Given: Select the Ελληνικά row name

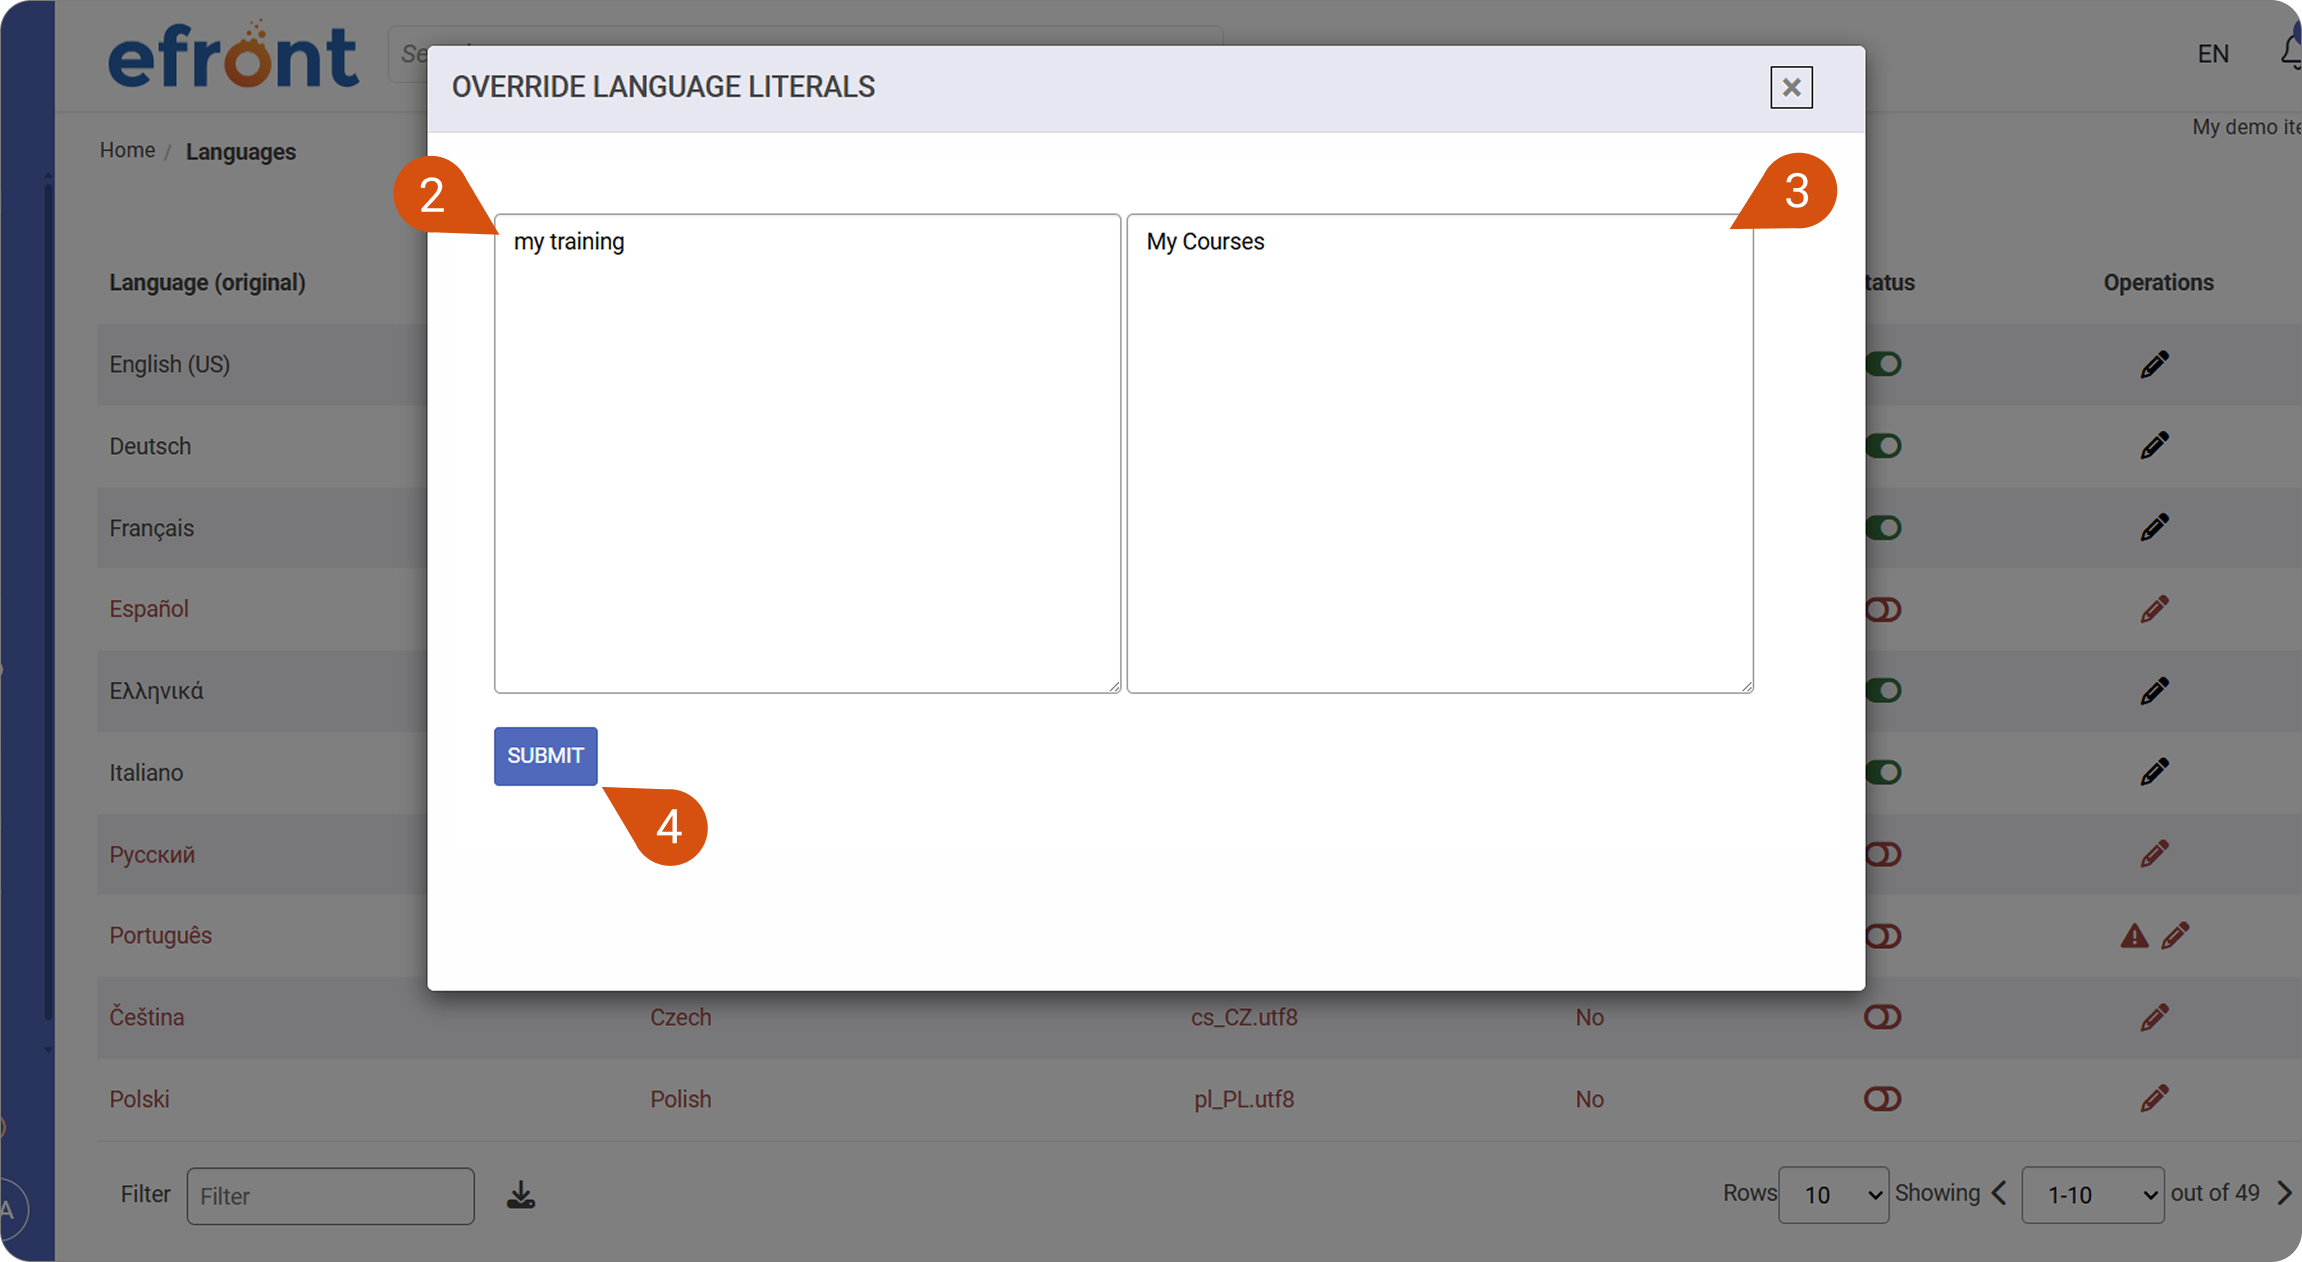Looking at the screenshot, I should pyautogui.click(x=156, y=691).
